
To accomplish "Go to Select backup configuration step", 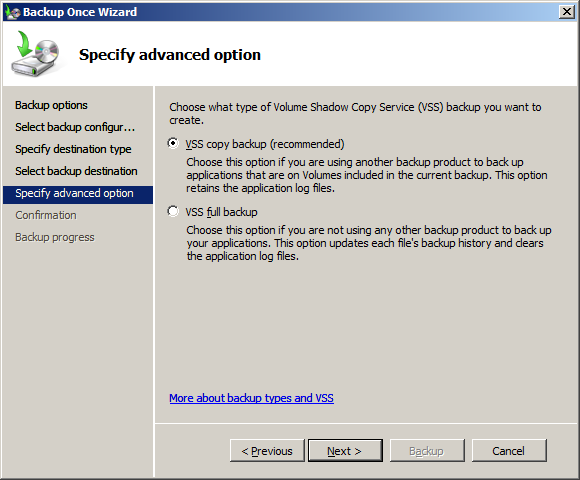I will pyautogui.click(x=75, y=127).
